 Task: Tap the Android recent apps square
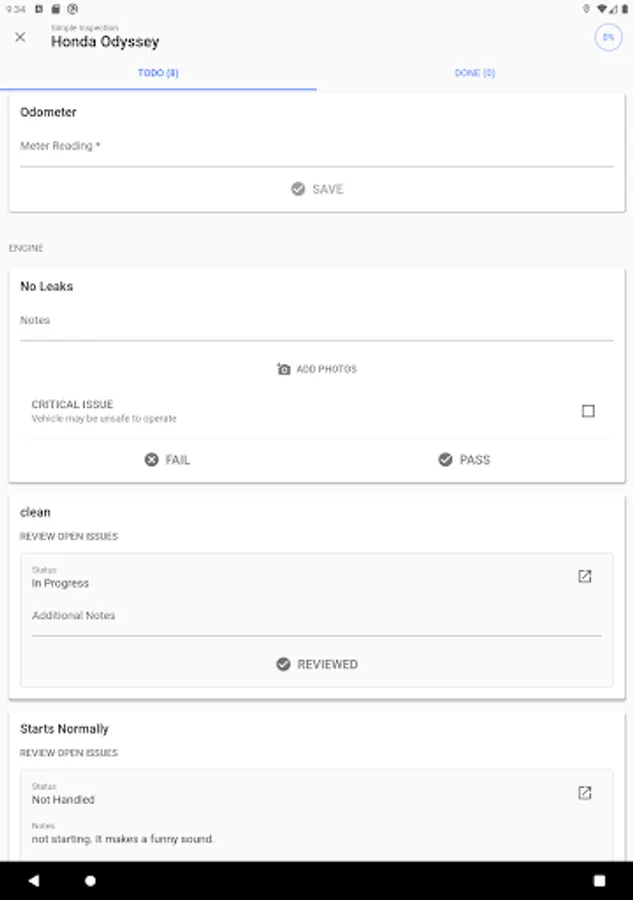tap(599, 881)
